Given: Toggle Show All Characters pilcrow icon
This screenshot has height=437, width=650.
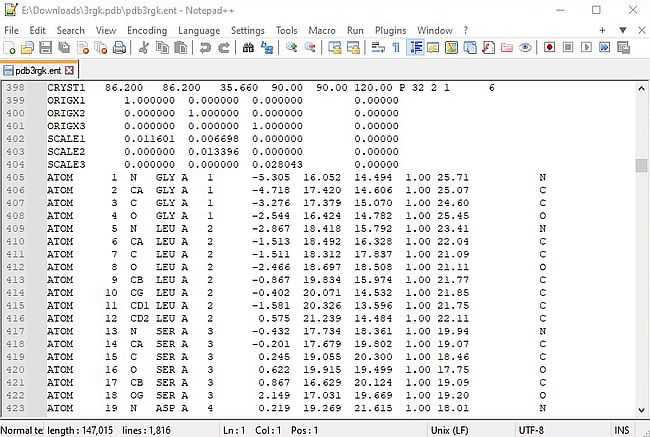Looking at the screenshot, I should [396, 48].
